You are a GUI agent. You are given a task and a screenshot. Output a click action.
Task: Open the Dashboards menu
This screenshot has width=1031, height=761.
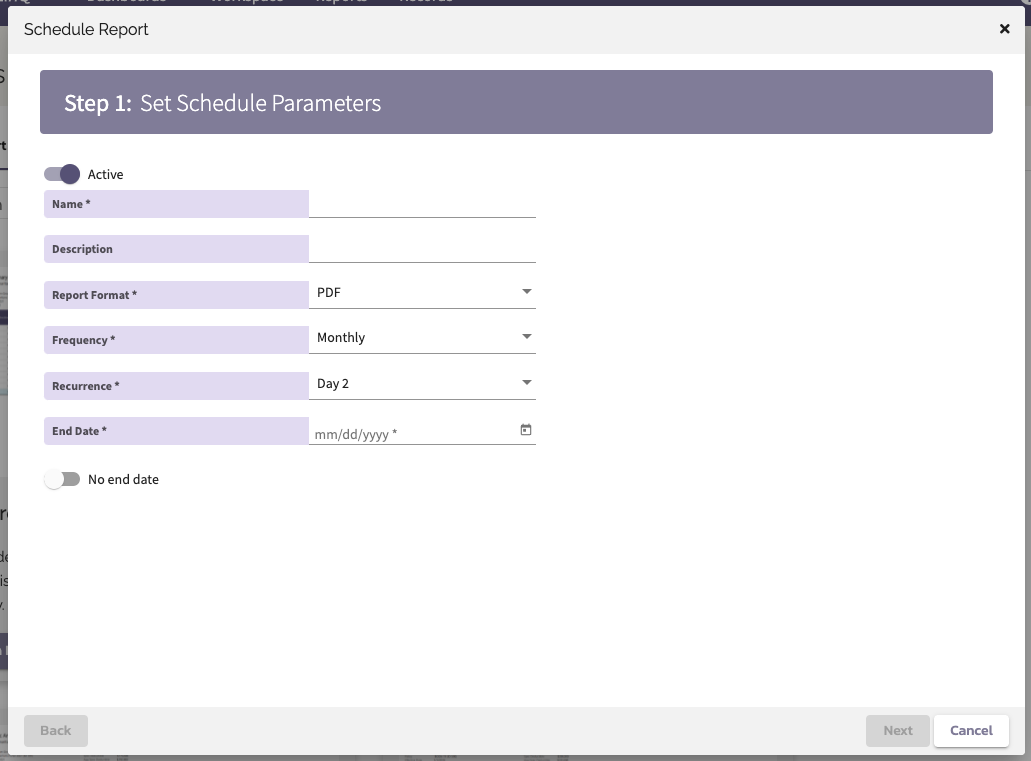(x=127, y=2)
